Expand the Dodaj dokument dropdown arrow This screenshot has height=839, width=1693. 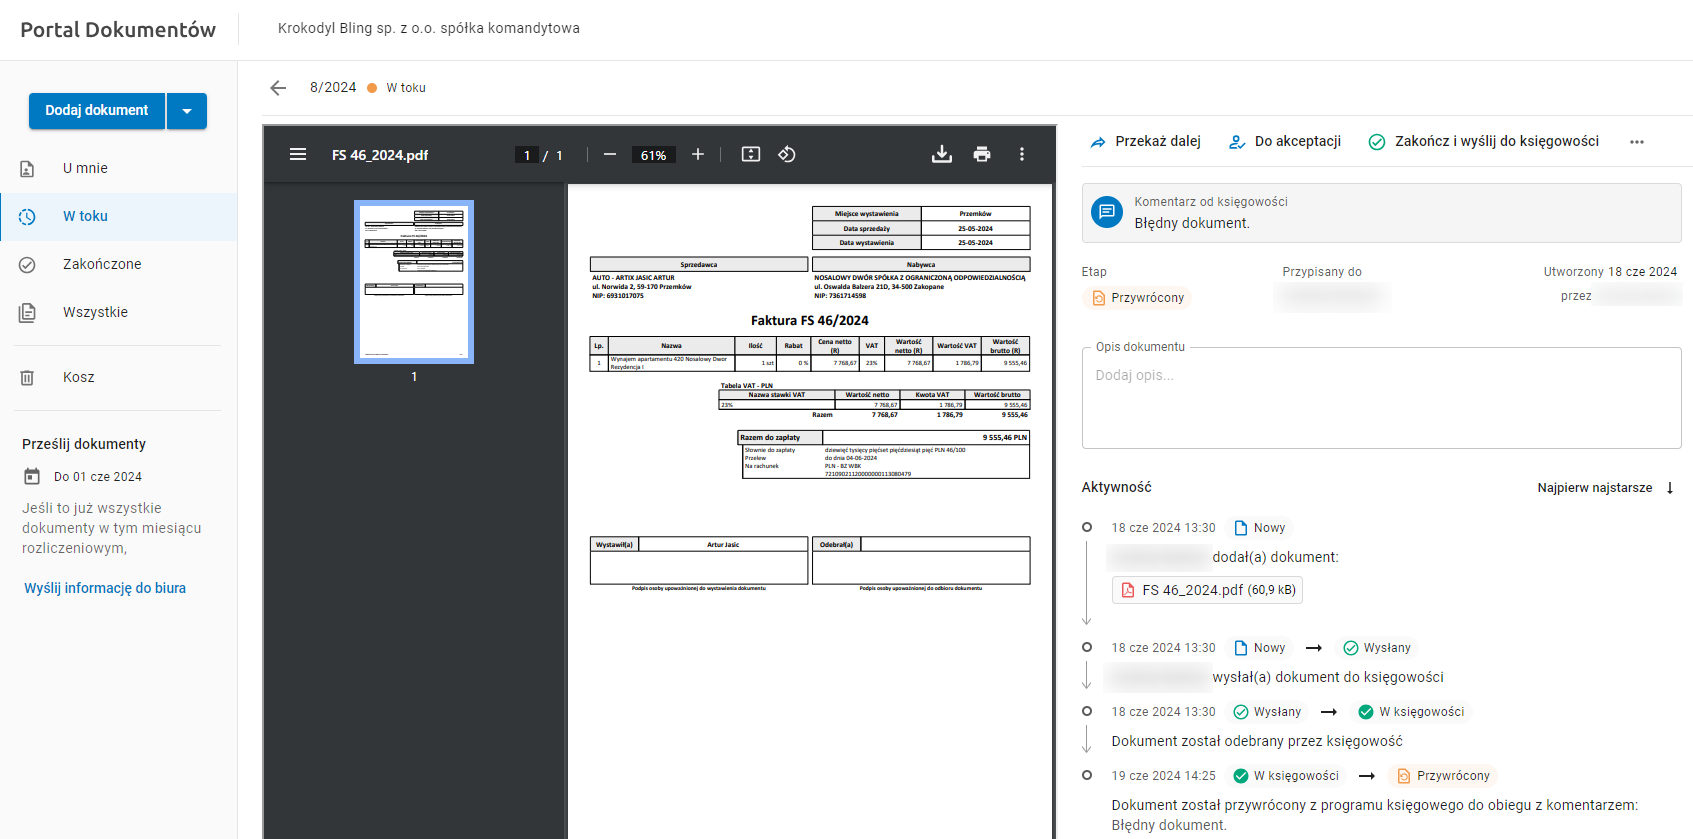(x=187, y=111)
